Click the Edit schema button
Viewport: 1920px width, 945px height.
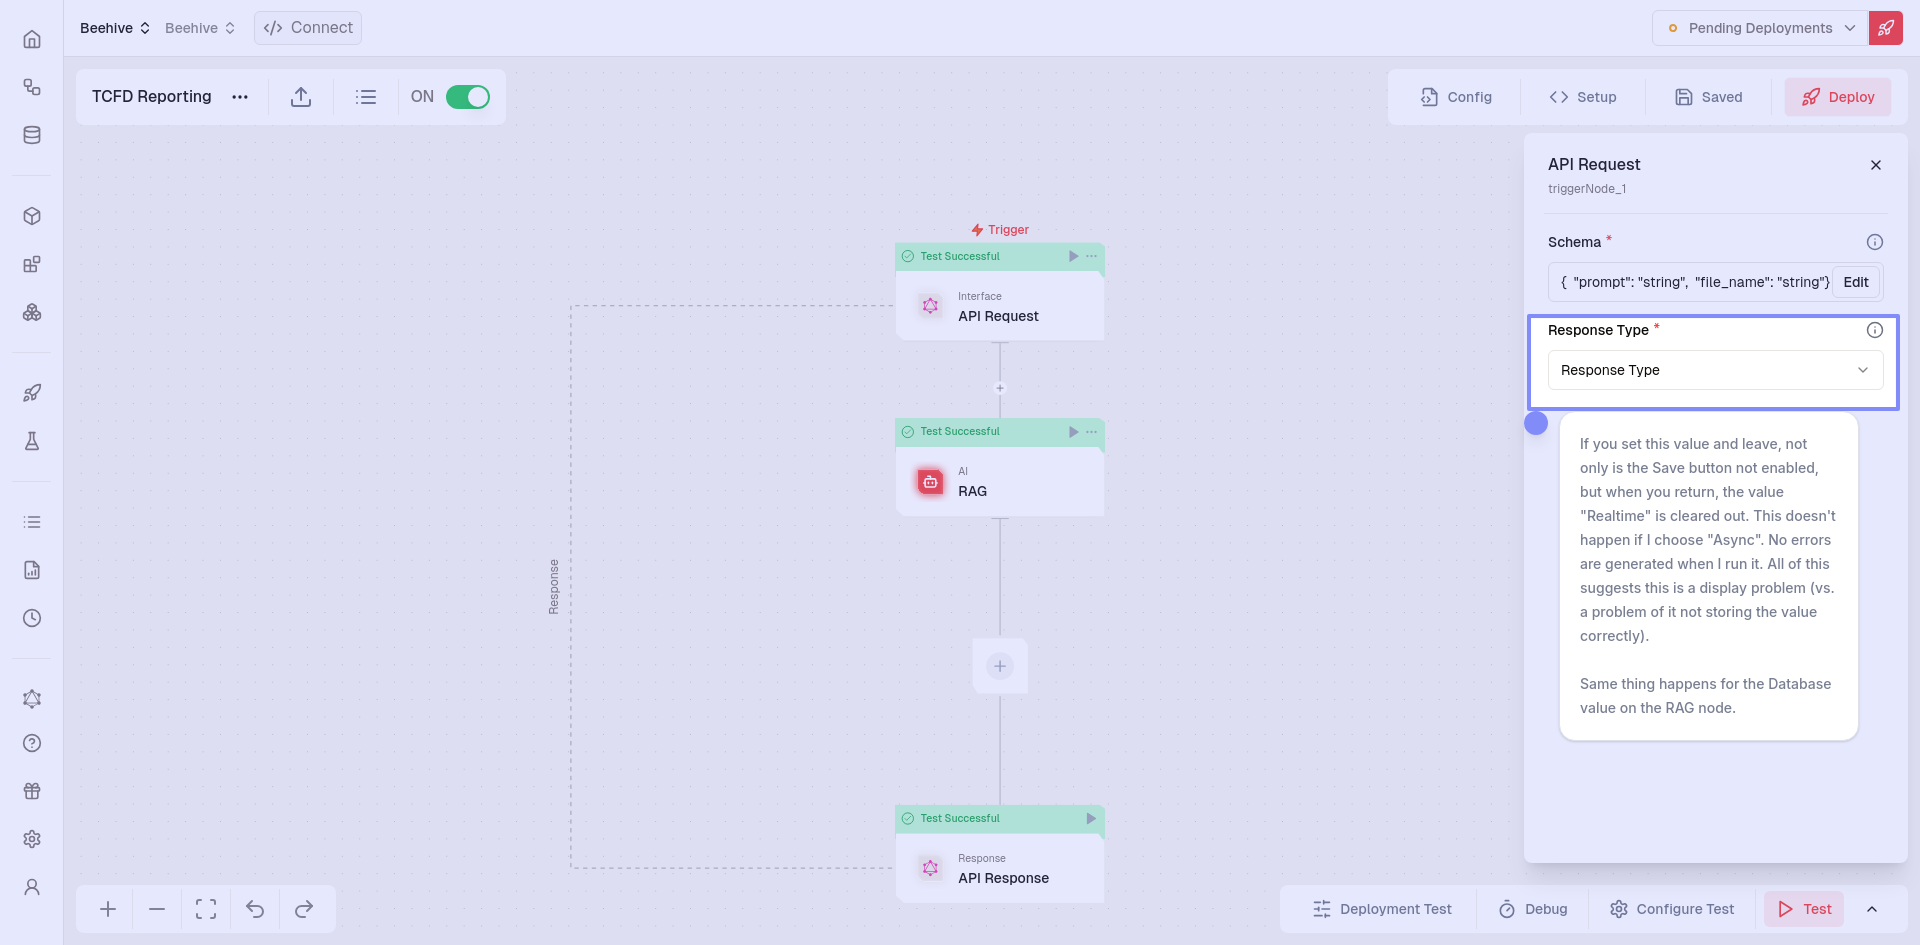coord(1856,282)
